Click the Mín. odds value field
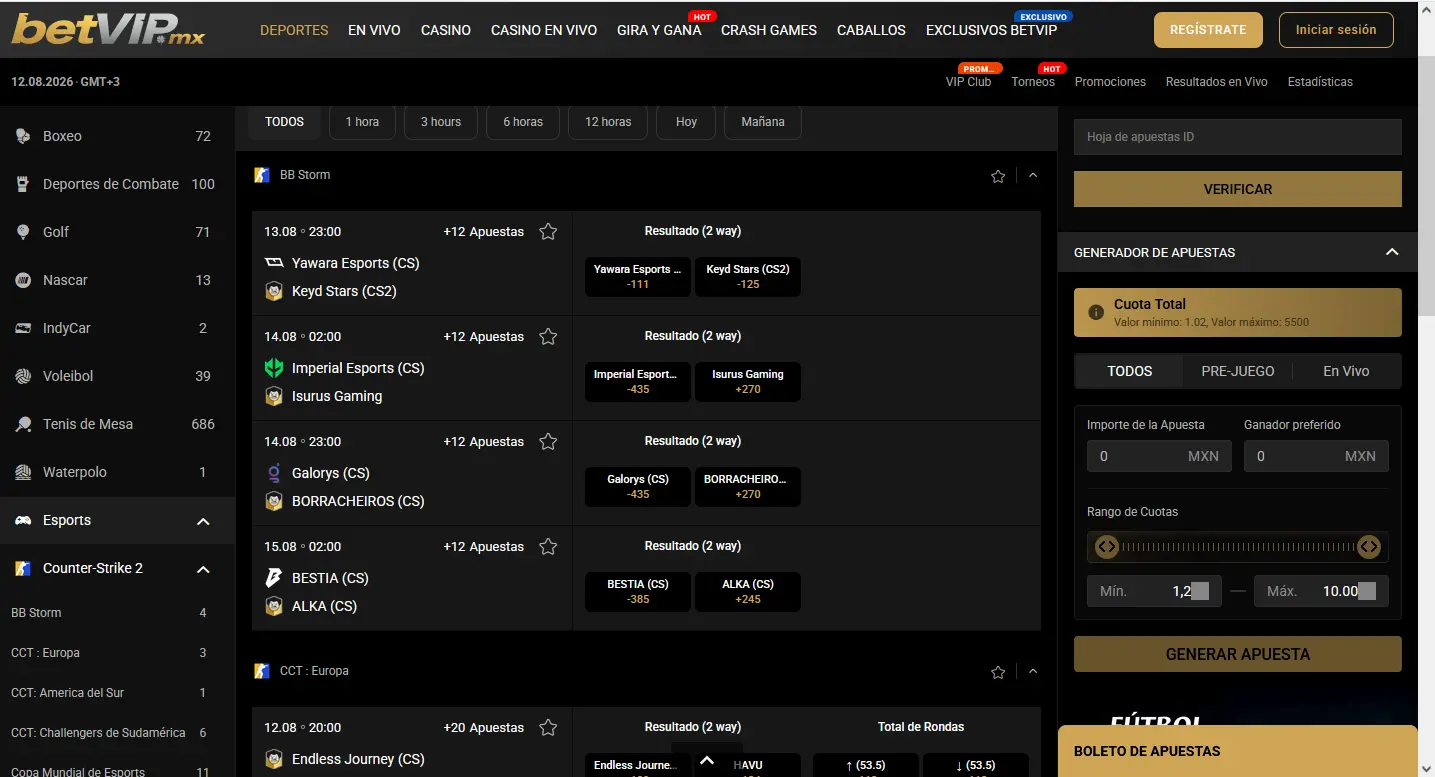Image resolution: width=1435 pixels, height=777 pixels. tap(1154, 591)
